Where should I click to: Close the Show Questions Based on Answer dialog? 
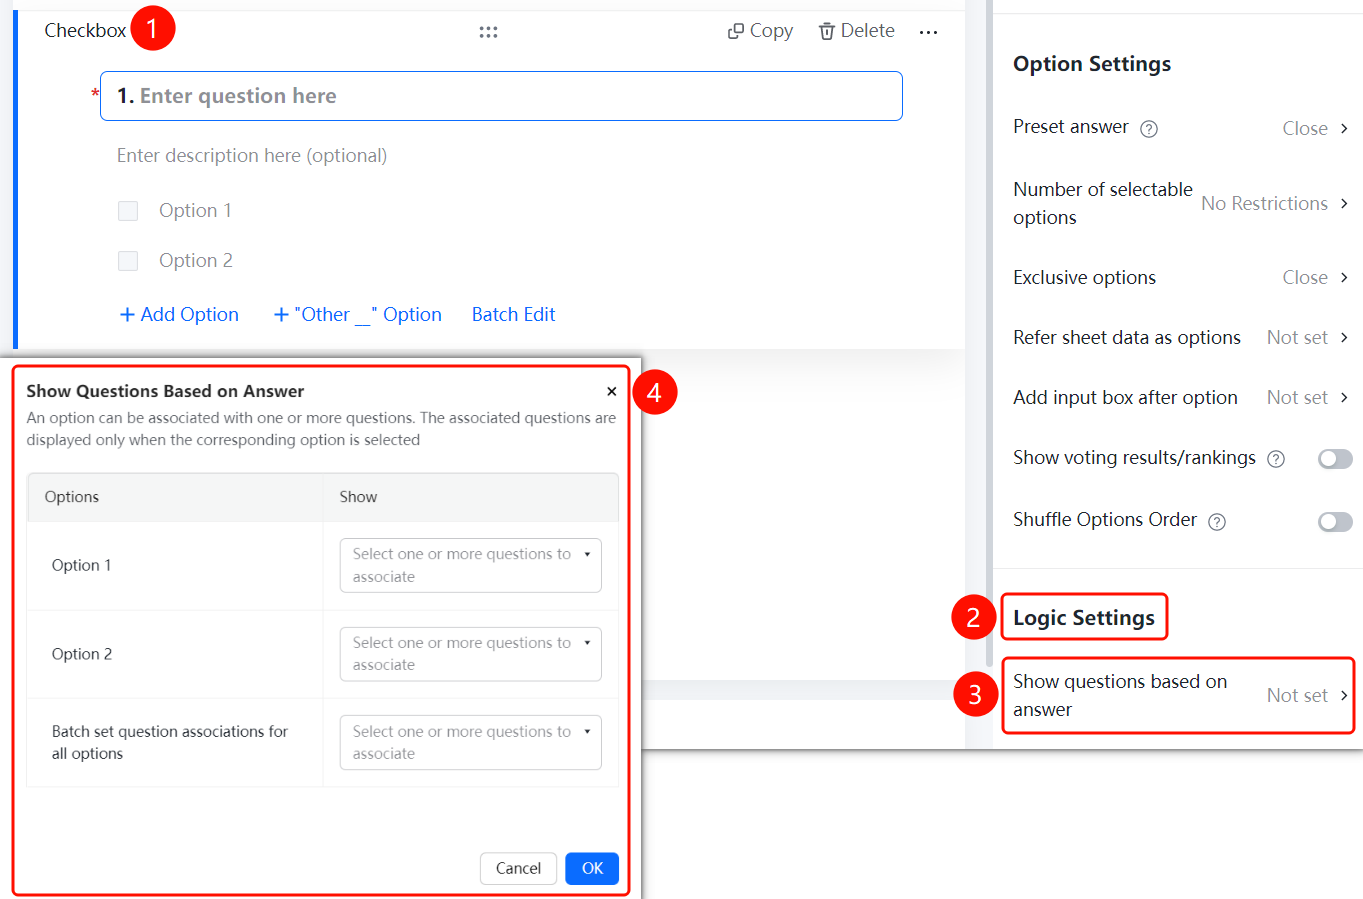tap(612, 392)
